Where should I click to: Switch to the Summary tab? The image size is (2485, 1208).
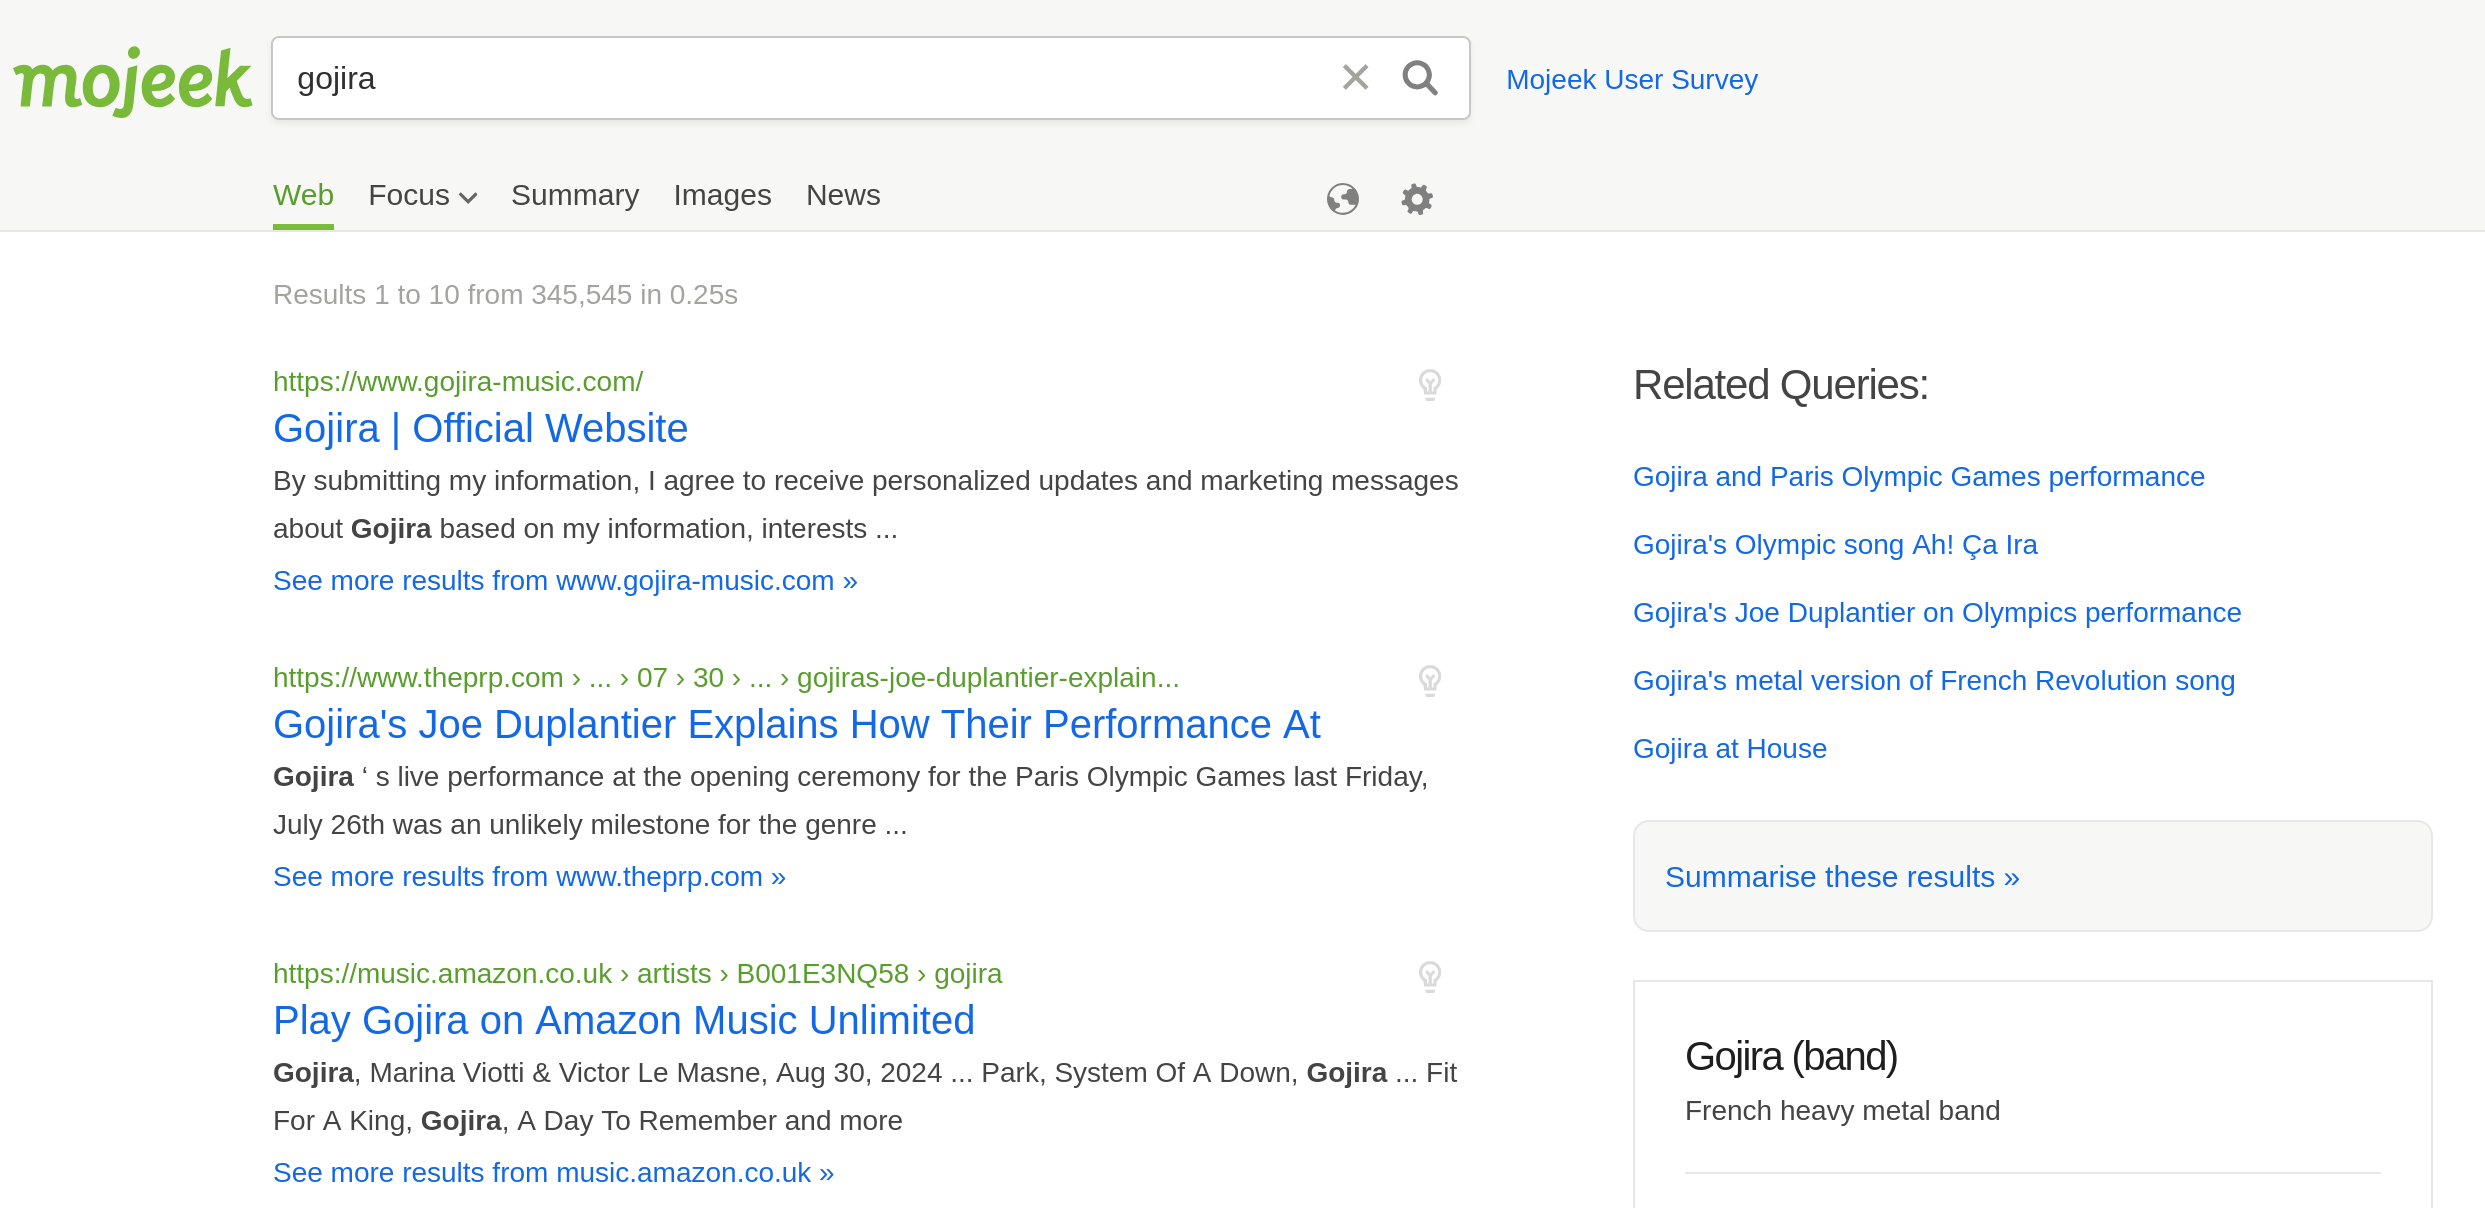[x=575, y=196]
